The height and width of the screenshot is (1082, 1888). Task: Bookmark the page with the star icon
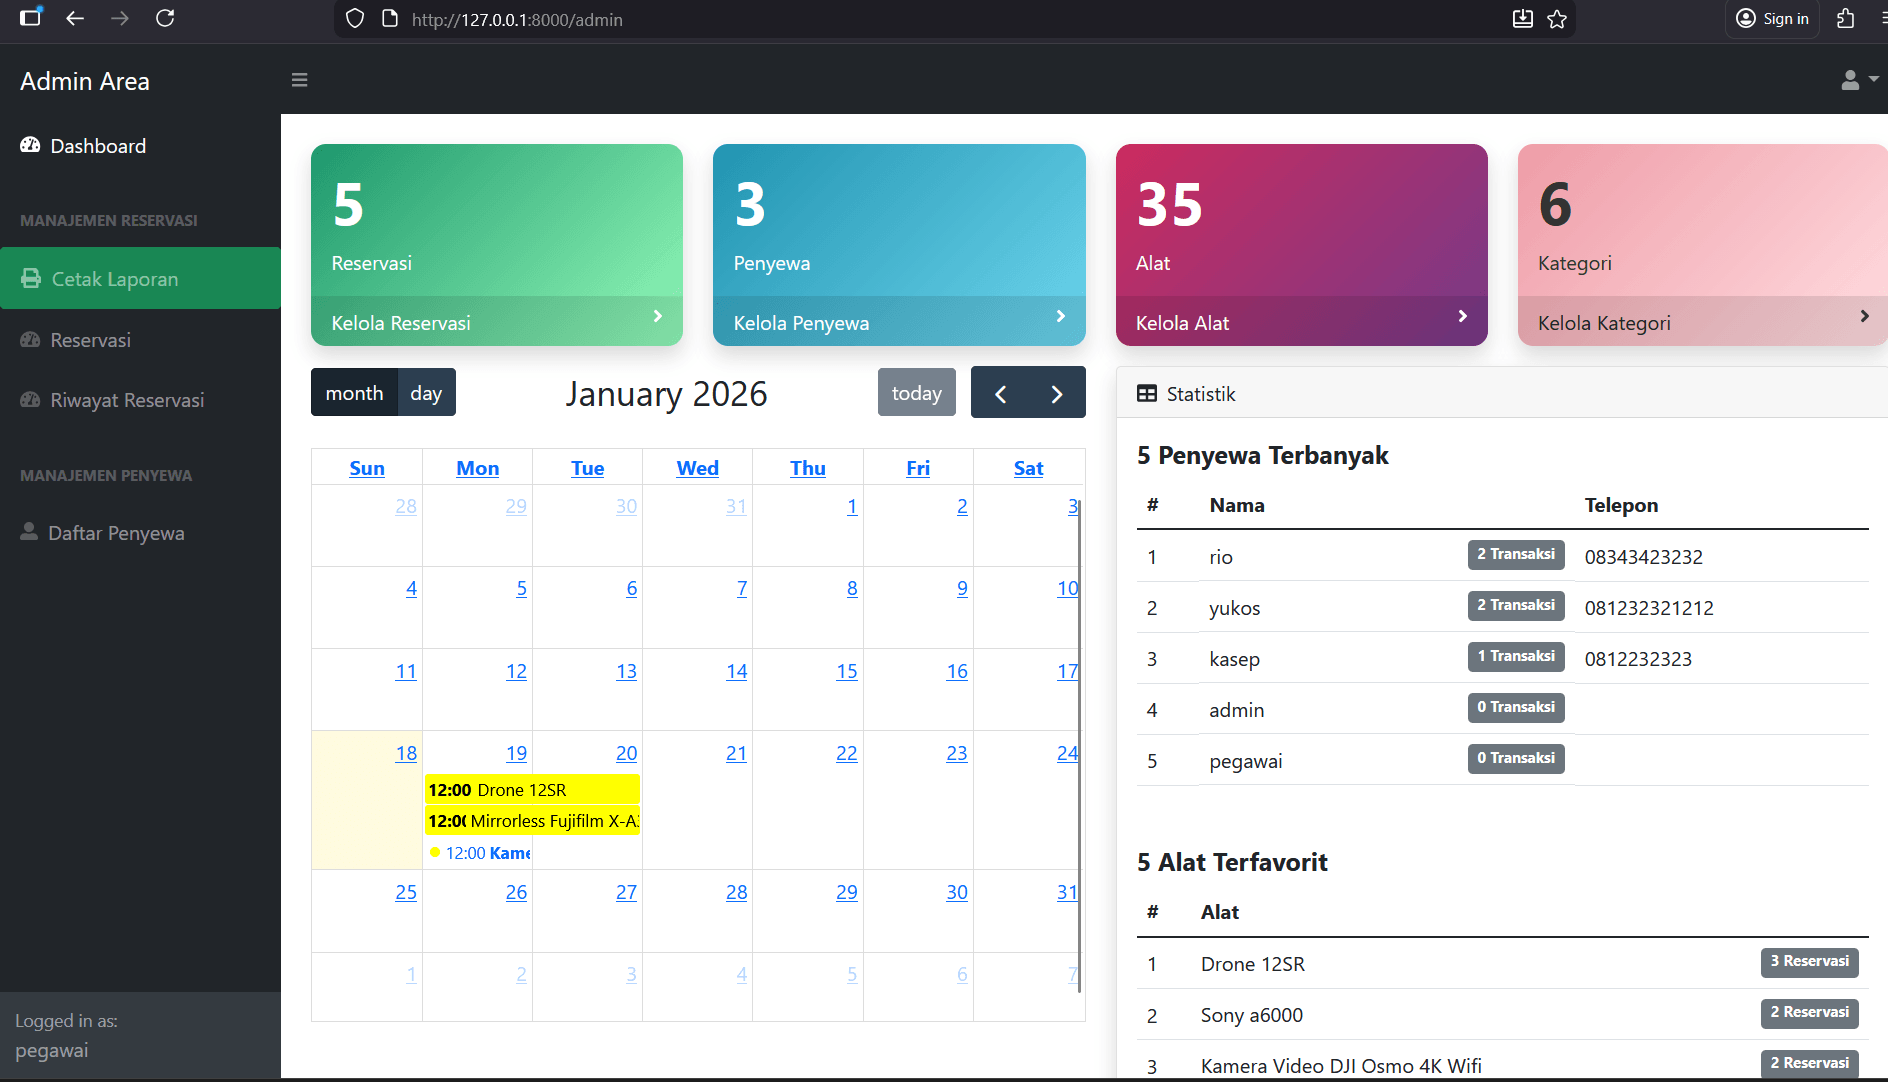tap(1557, 19)
